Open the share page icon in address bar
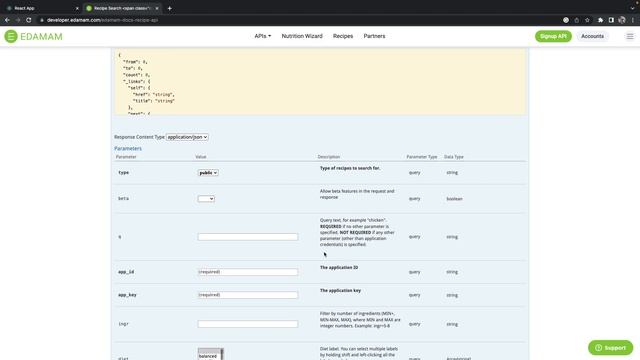This screenshot has height=360, width=640. pos(577,20)
